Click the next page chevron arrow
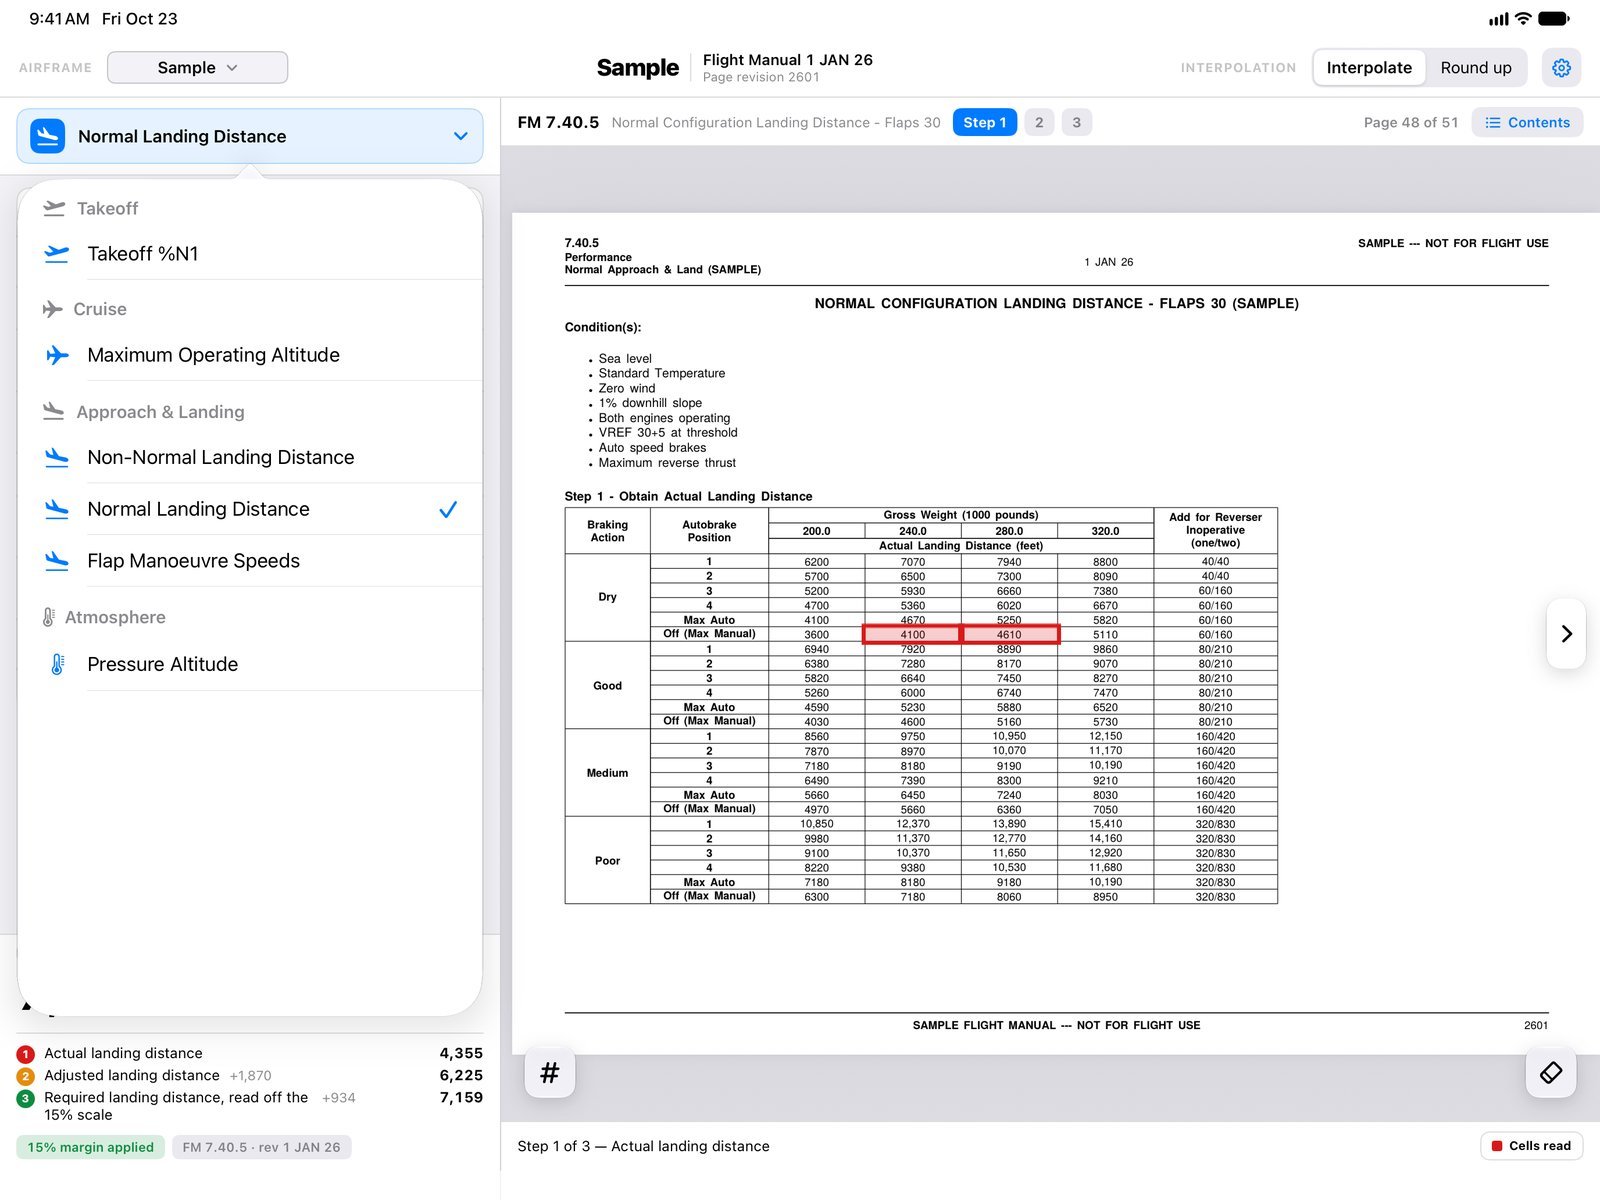 (1566, 633)
